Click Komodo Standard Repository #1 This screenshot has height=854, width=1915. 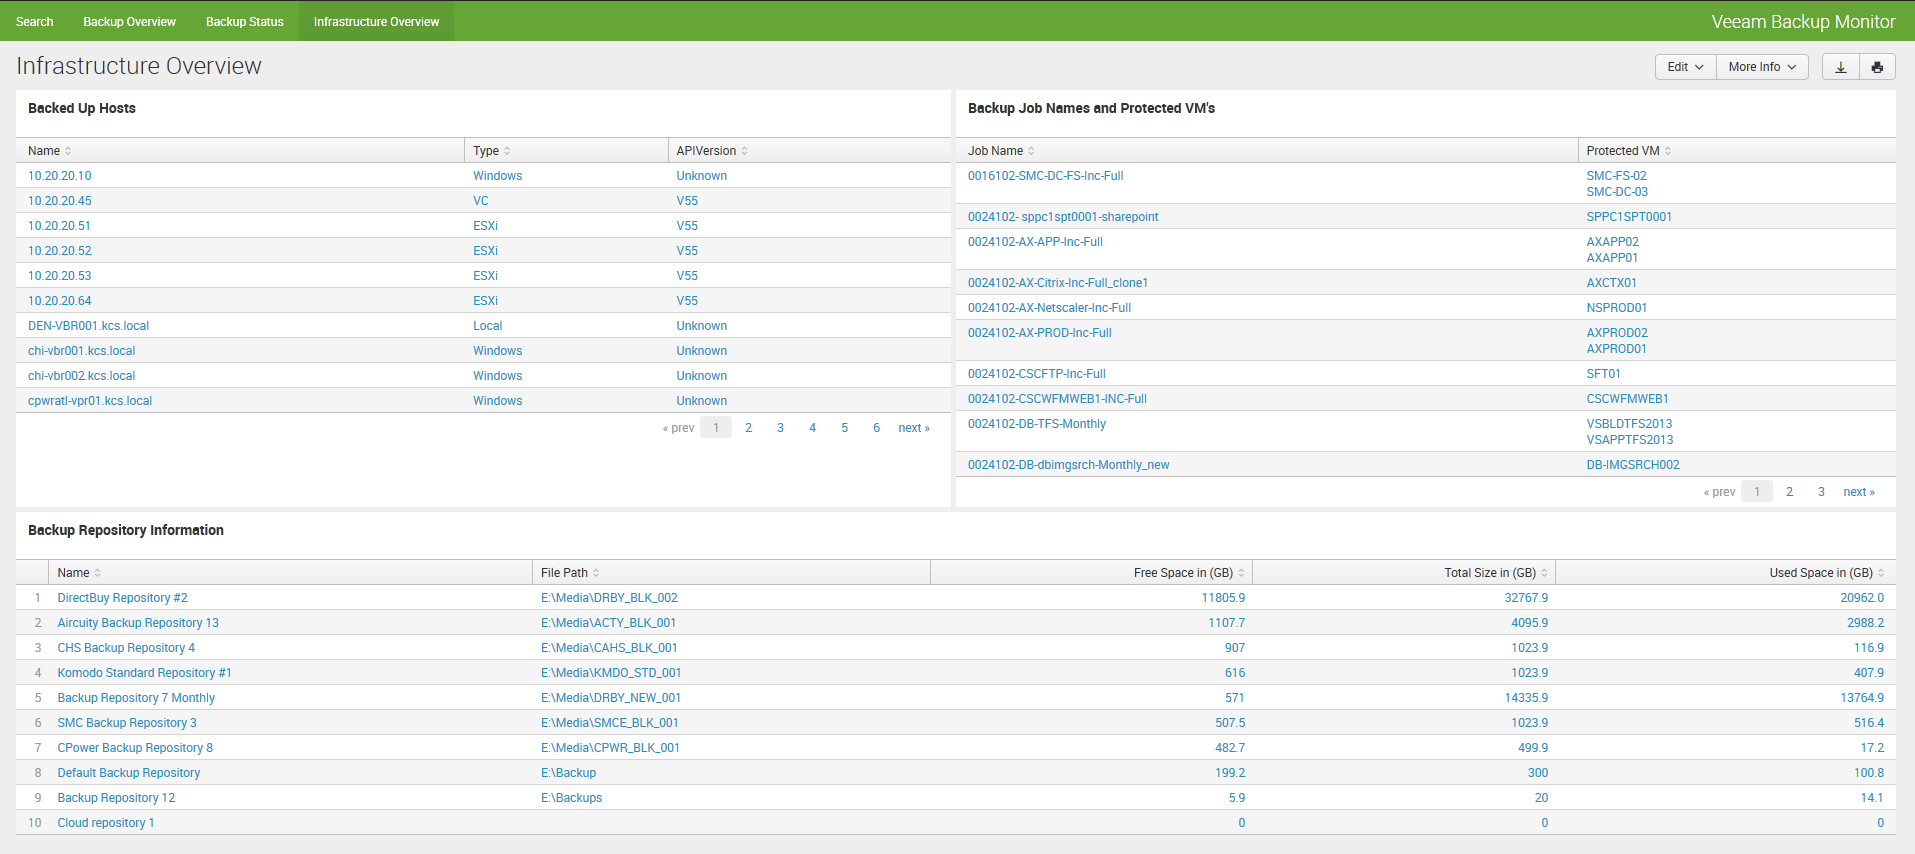pos(144,673)
